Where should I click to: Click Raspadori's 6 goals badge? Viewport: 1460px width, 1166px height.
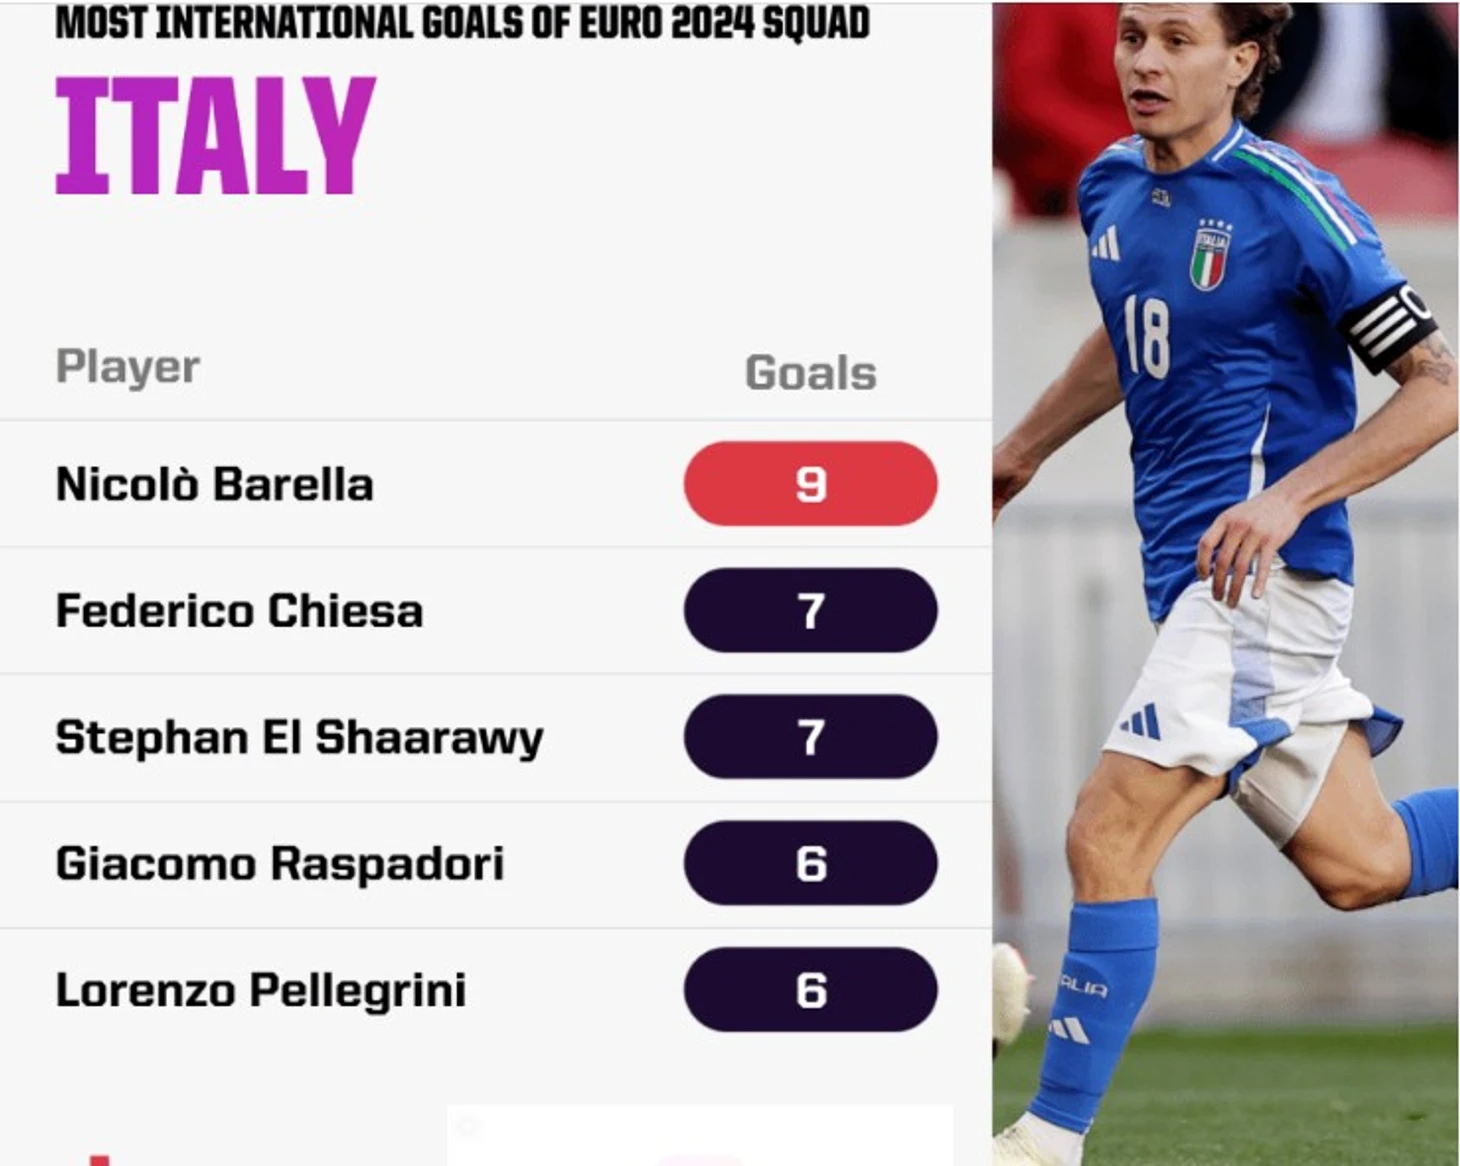pos(810,864)
